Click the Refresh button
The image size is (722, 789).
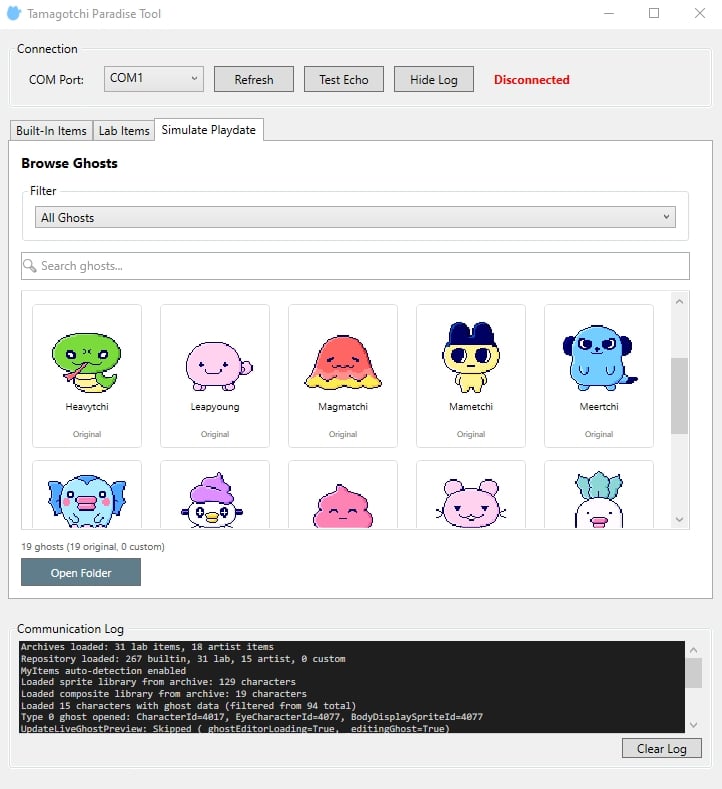254,80
